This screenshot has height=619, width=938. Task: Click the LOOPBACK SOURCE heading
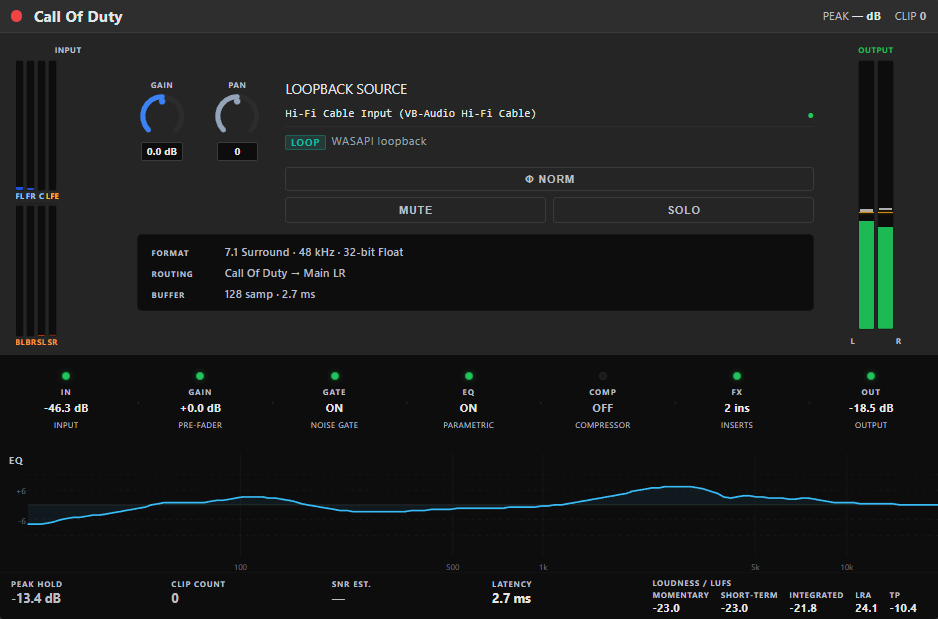click(346, 89)
